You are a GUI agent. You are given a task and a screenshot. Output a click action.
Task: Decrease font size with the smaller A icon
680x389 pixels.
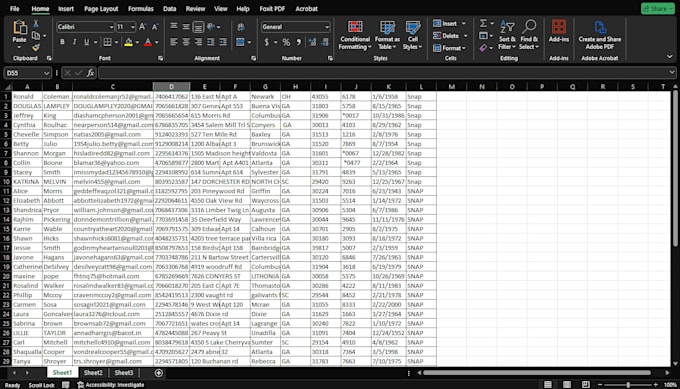[x=155, y=27]
